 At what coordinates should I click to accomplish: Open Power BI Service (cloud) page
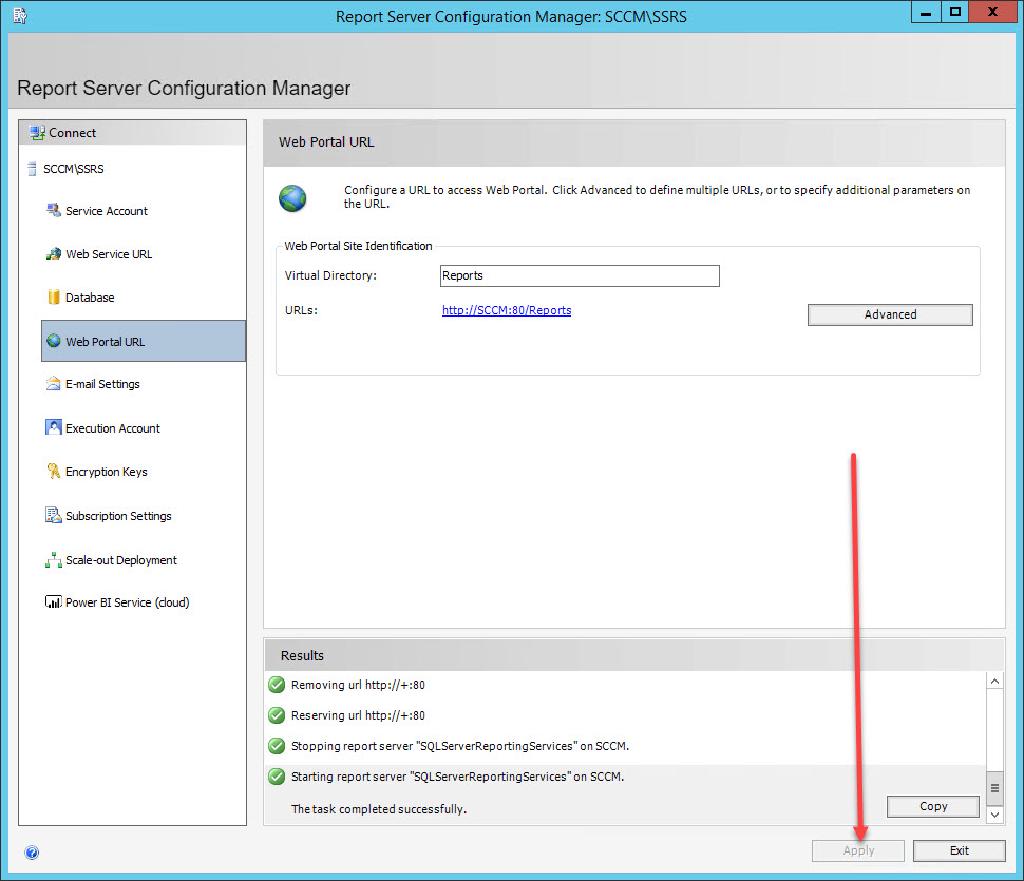pos(127,602)
